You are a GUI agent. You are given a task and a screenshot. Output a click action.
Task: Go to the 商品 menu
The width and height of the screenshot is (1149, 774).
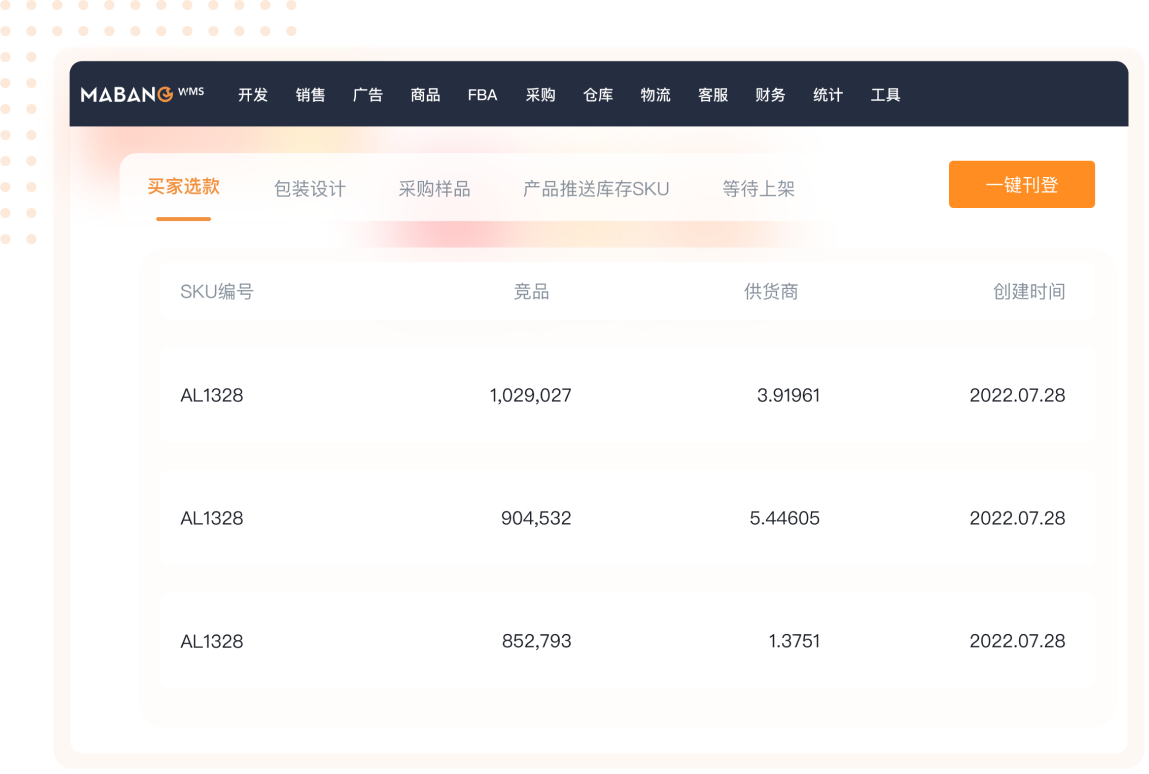(425, 95)
